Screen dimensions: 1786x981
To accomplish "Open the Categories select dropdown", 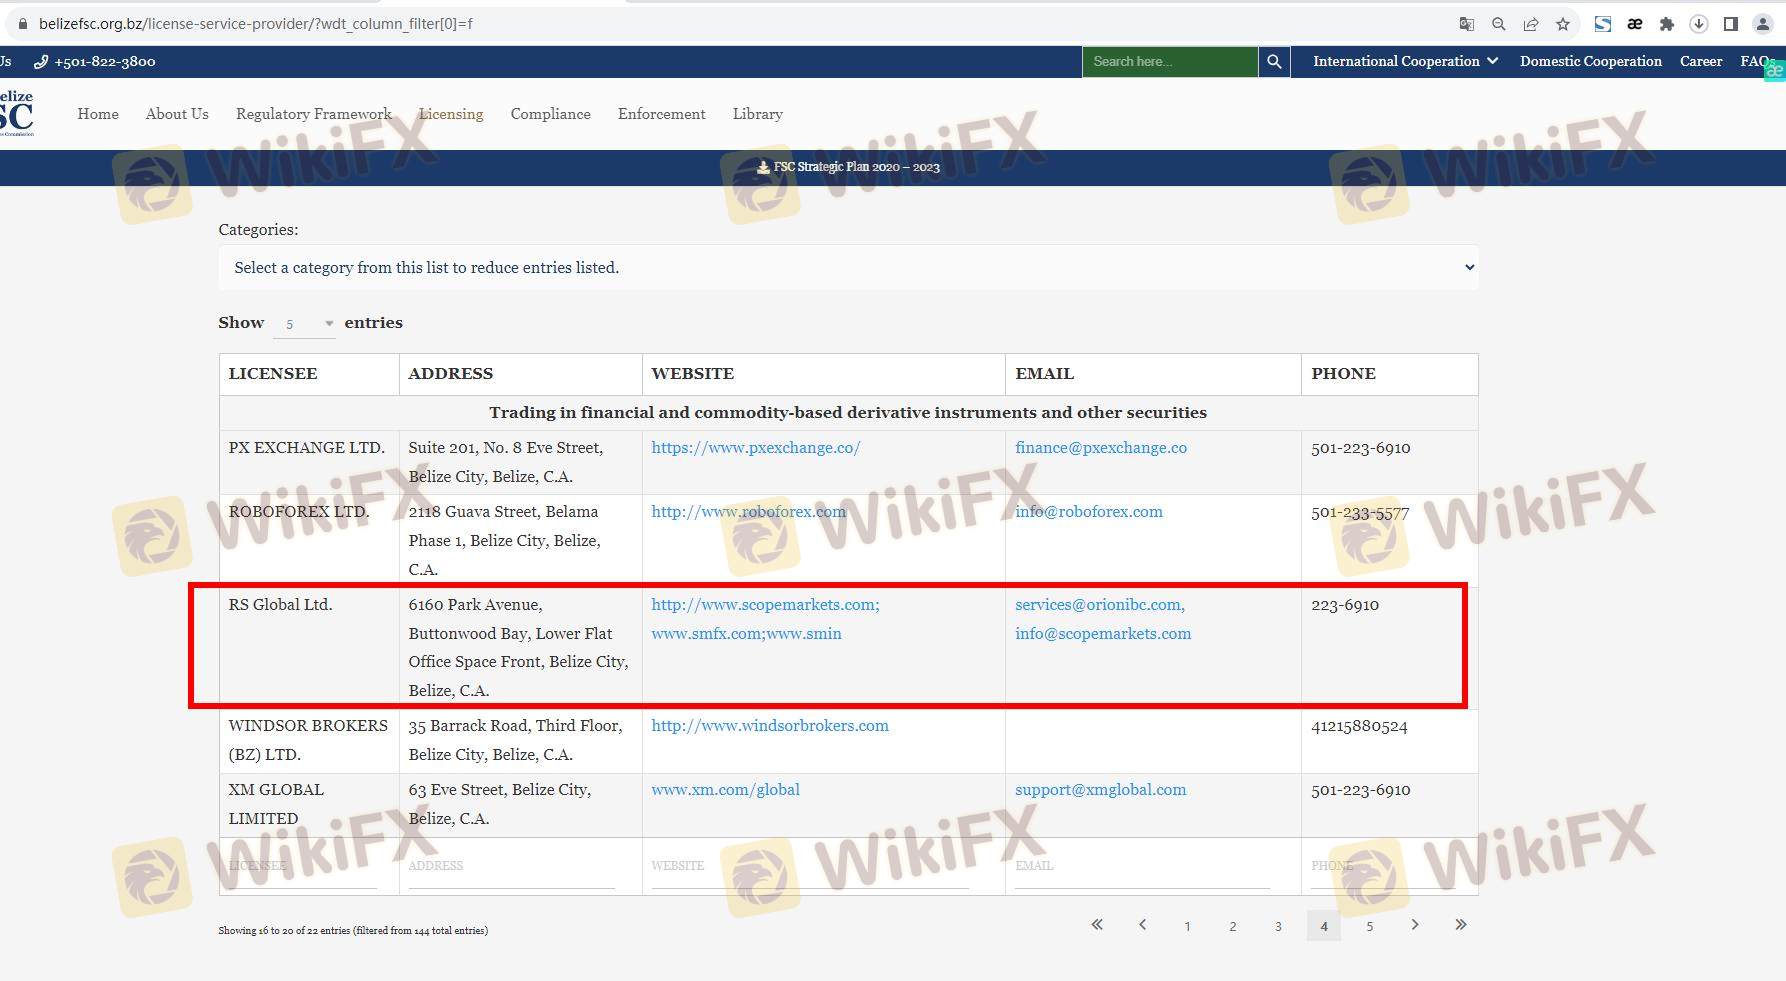I will click(x=847, y=268).
